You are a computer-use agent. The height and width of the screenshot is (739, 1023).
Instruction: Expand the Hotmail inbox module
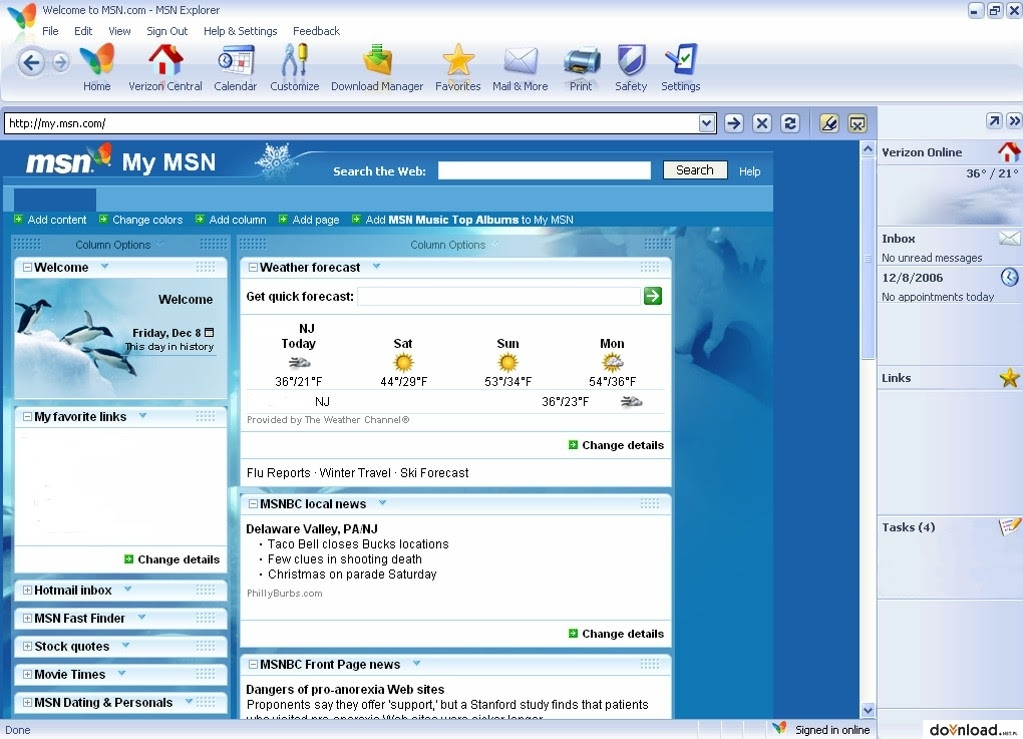tap(27, 590)
